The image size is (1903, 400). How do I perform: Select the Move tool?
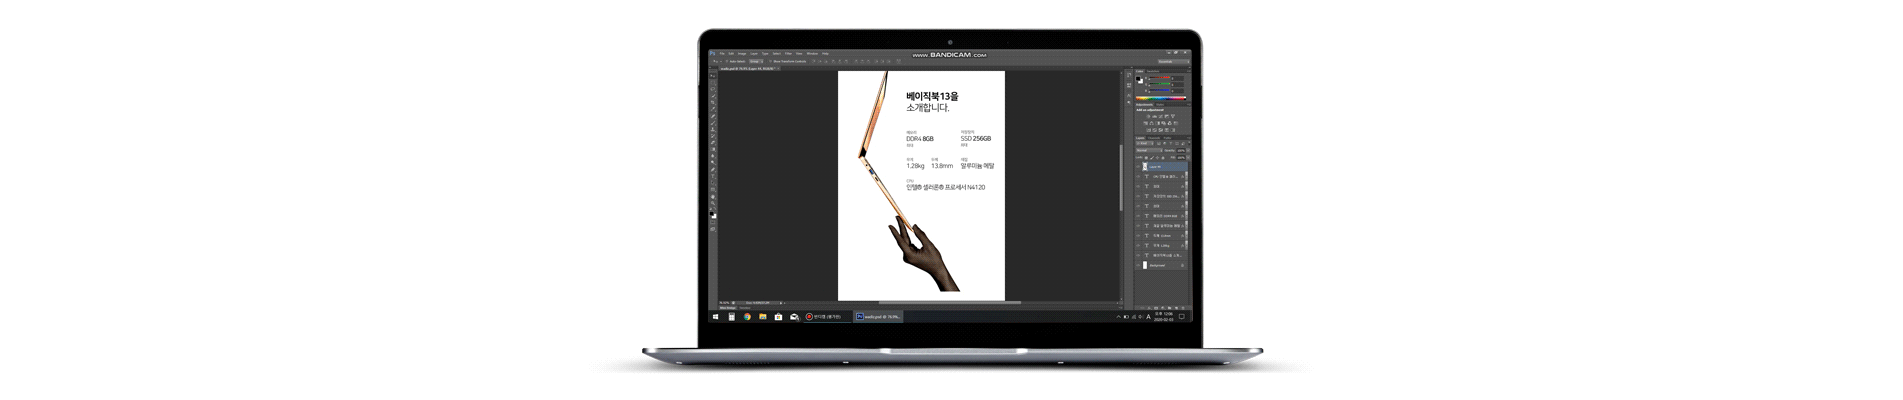713,75
